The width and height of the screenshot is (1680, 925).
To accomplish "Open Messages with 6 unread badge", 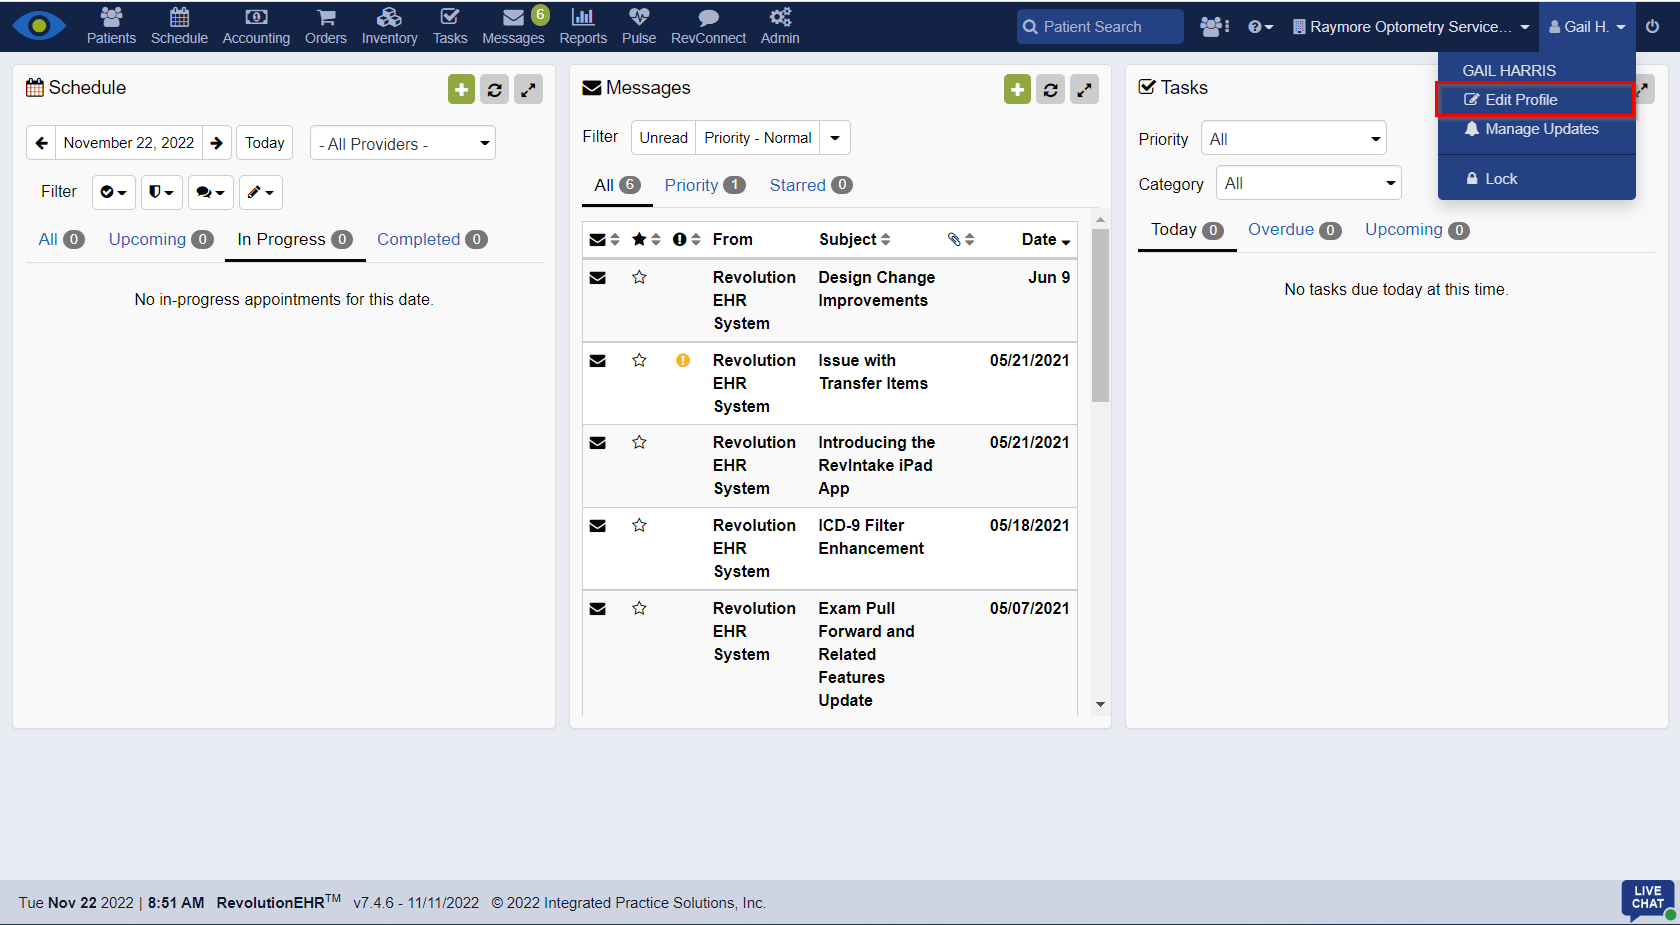I will (514, 26).
